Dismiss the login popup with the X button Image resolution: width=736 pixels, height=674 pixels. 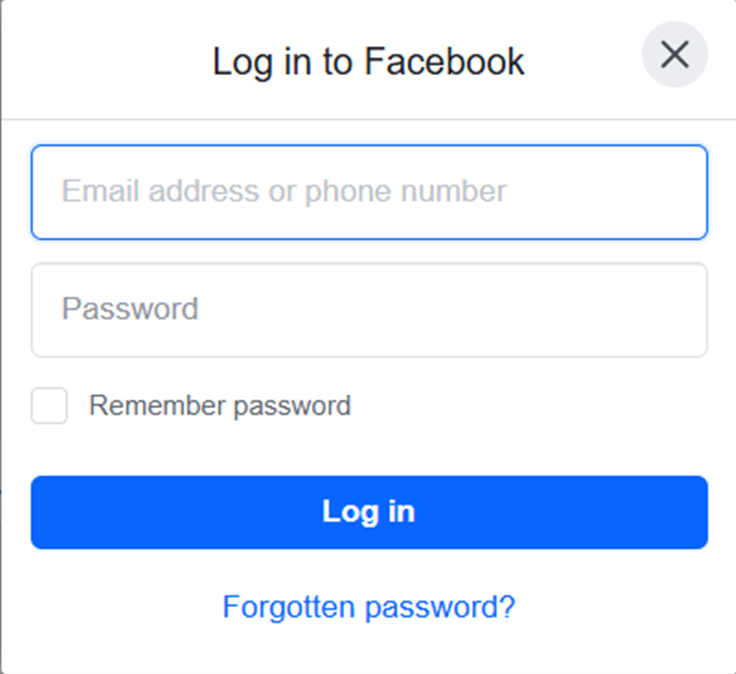point(675,55)
